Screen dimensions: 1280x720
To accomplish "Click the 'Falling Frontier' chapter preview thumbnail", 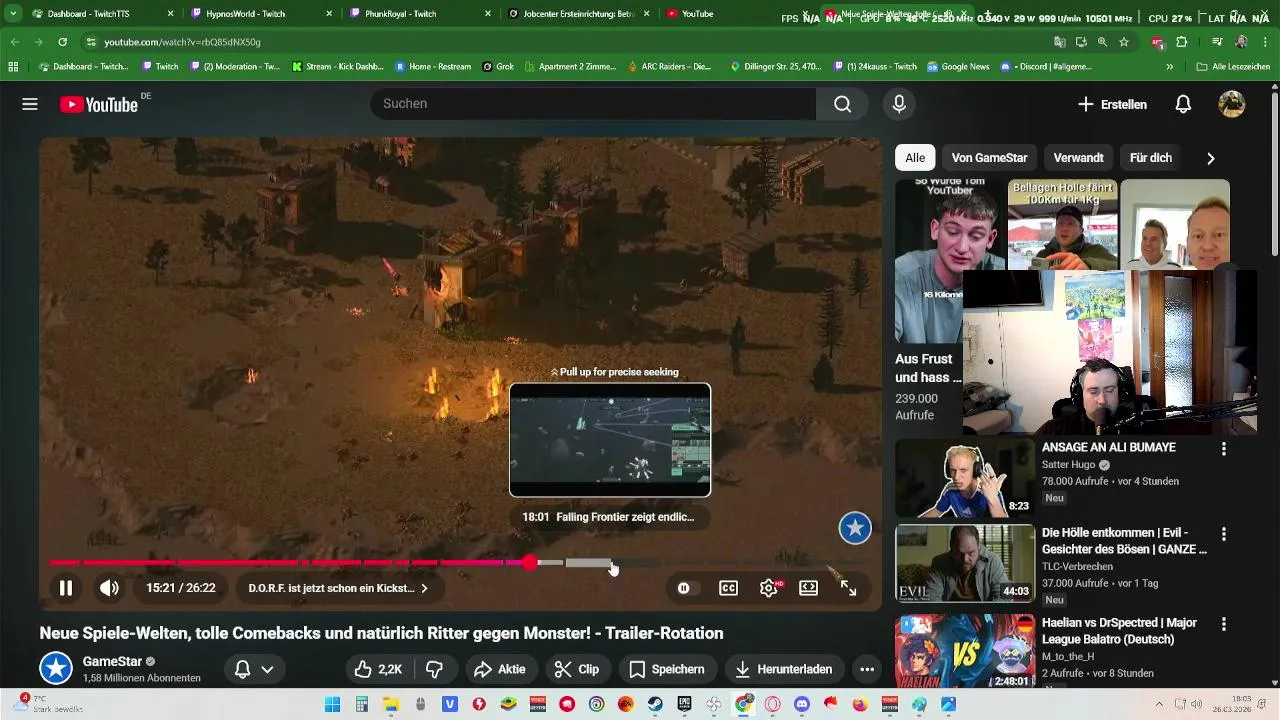I will click(x=610, y=440).
